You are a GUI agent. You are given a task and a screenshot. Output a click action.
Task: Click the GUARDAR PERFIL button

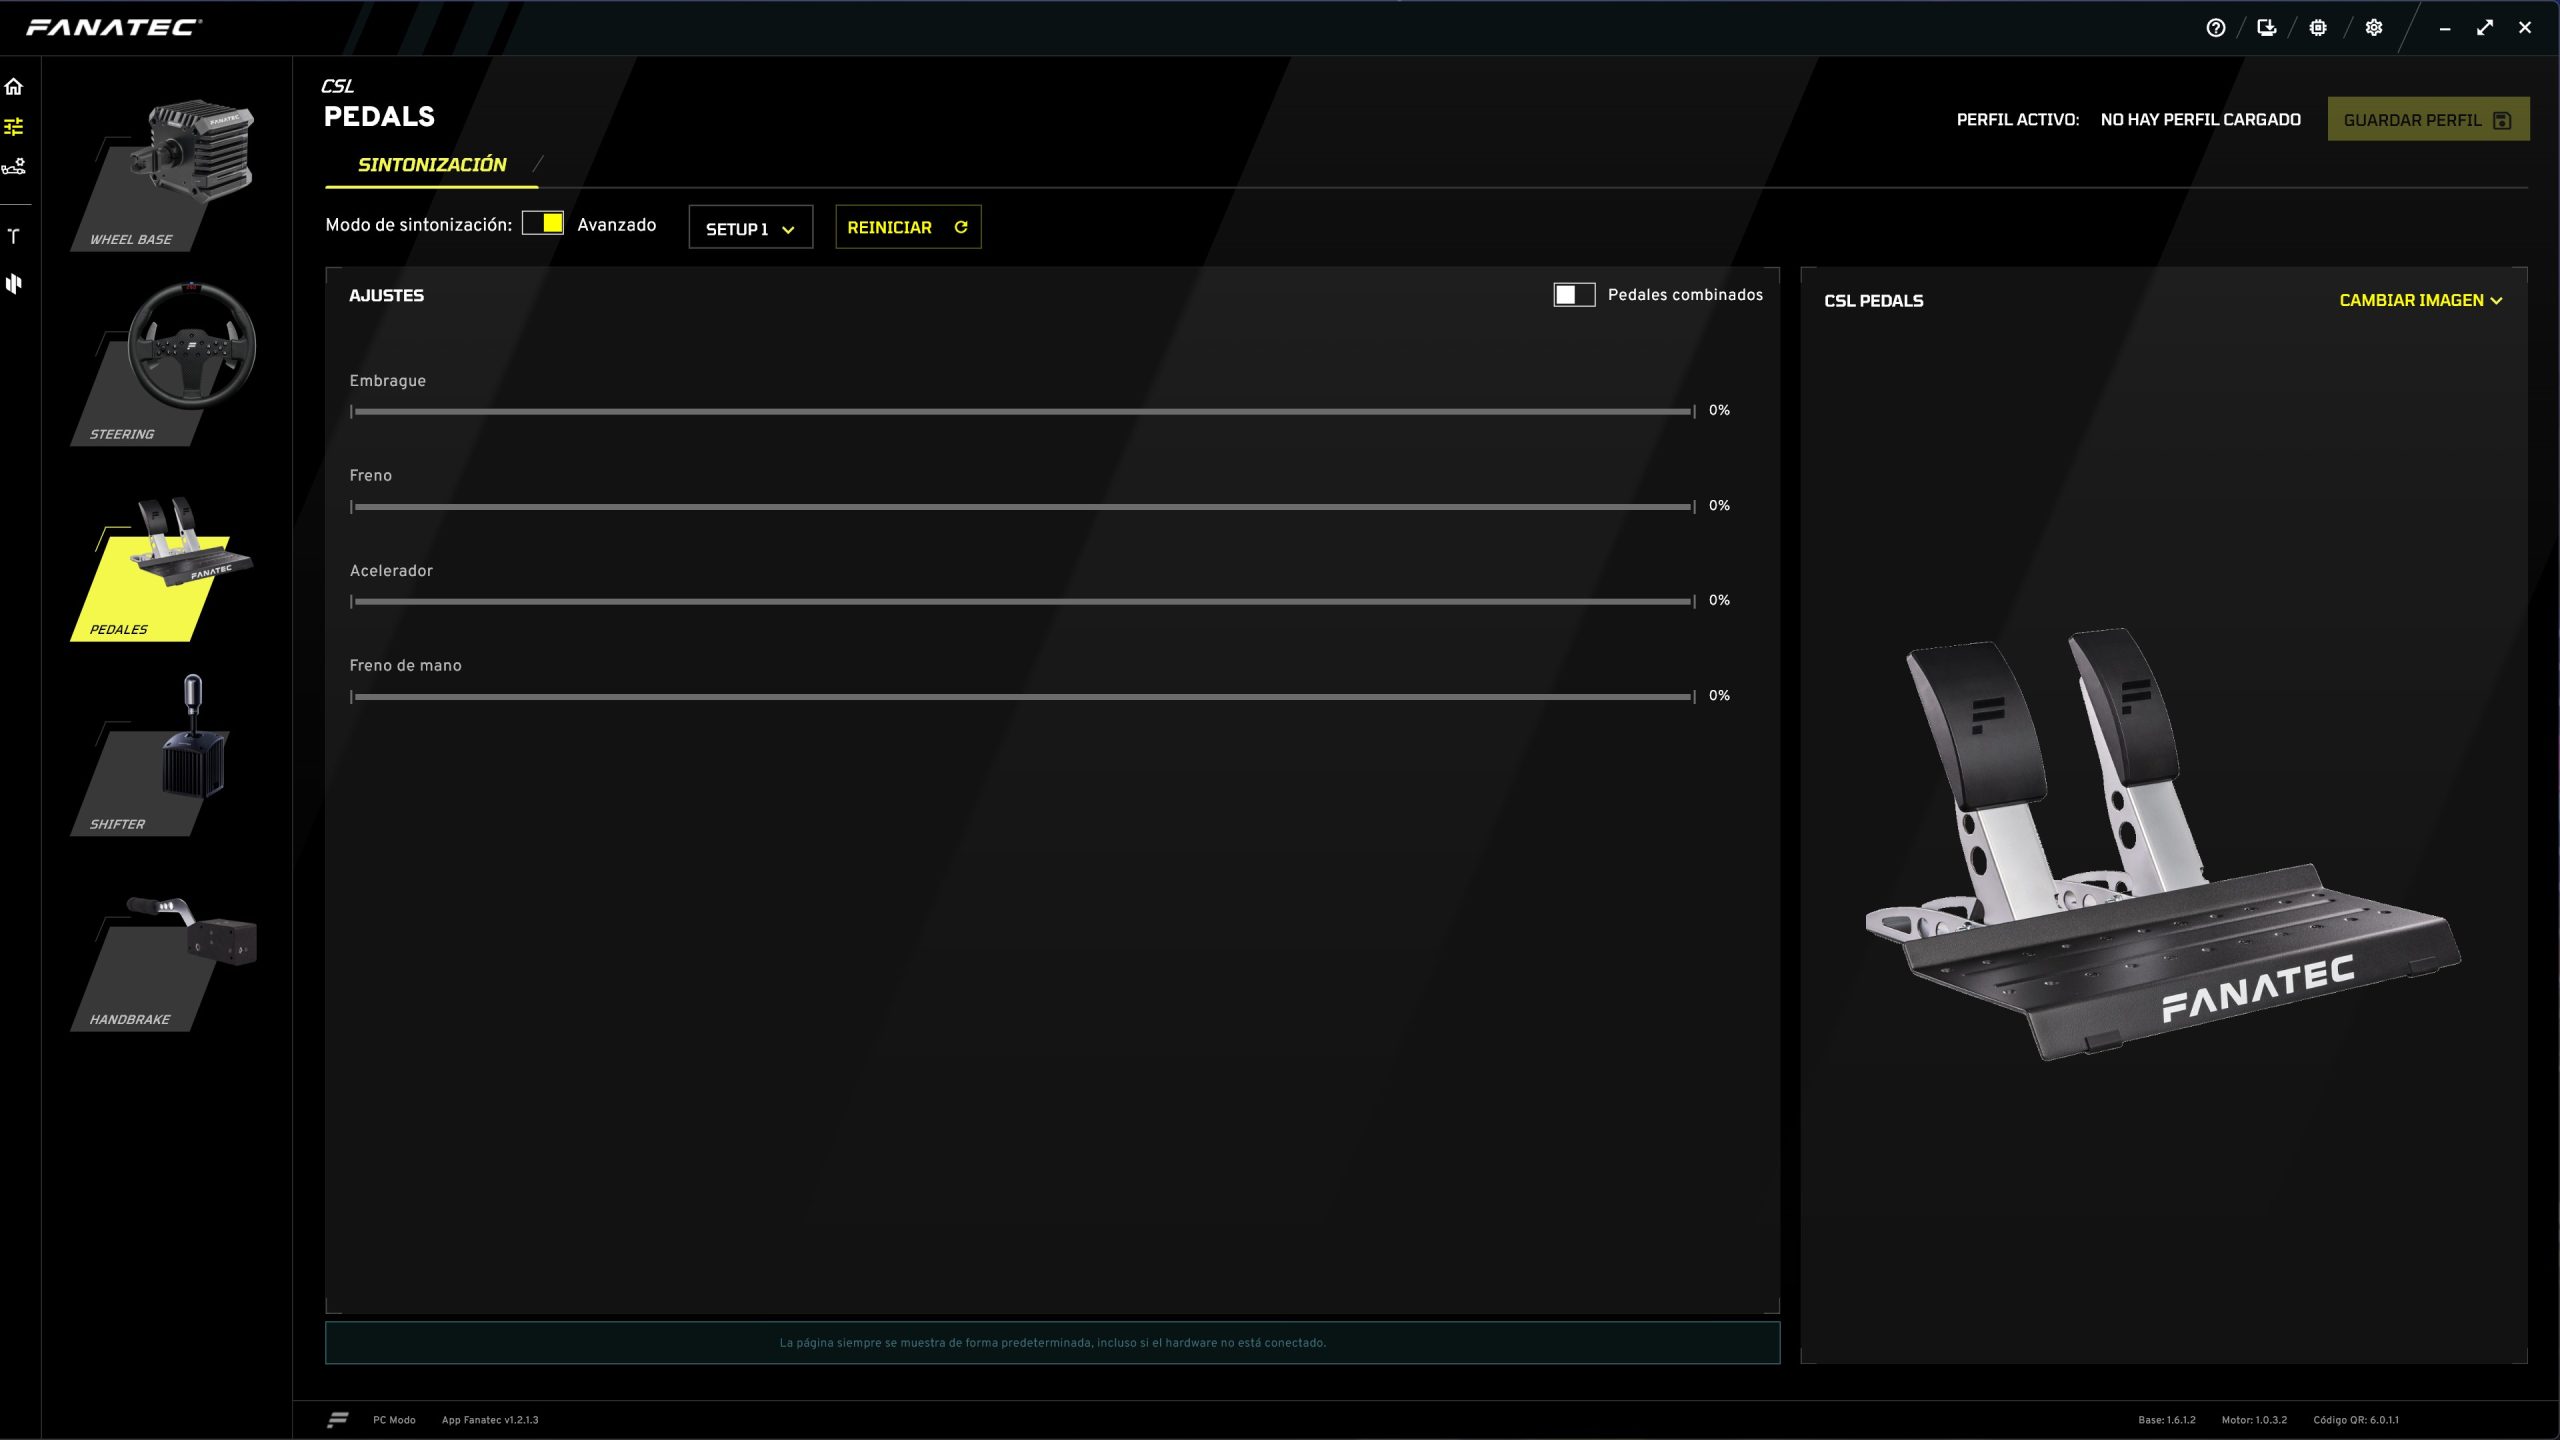2427,120
